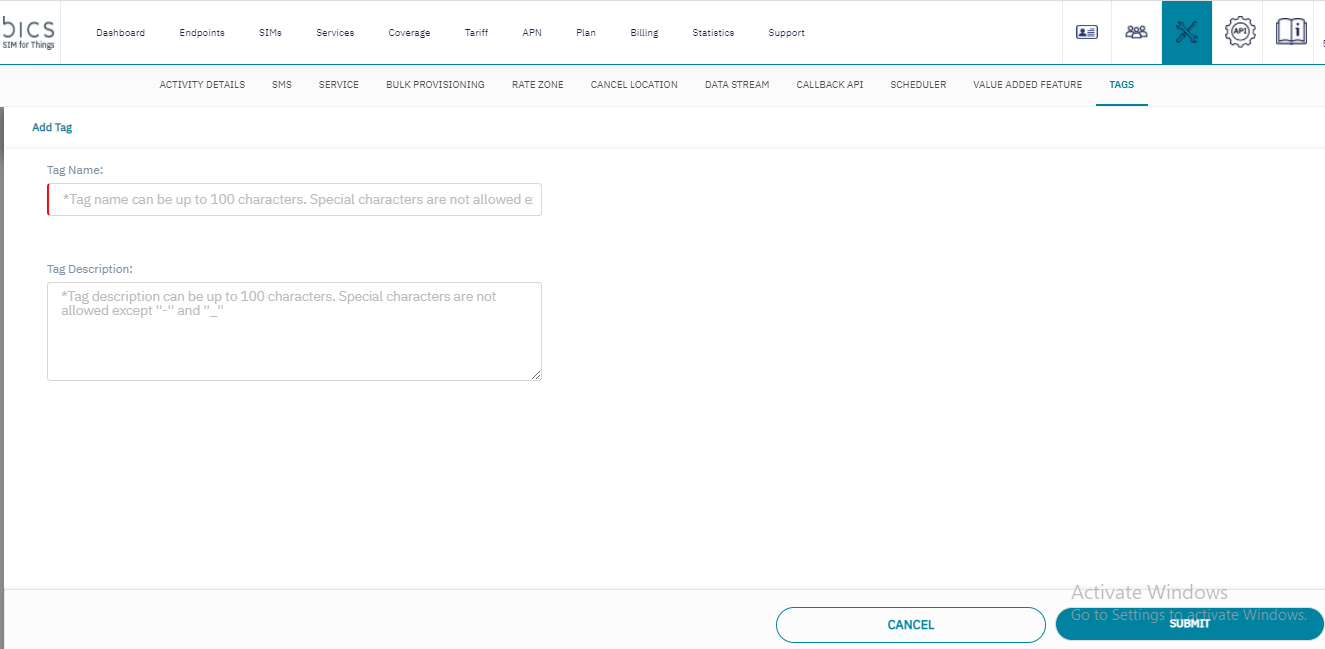Screen dimensions: 1325x649
Task: Navigate to the Billing menu
Action: coord(644,33)
